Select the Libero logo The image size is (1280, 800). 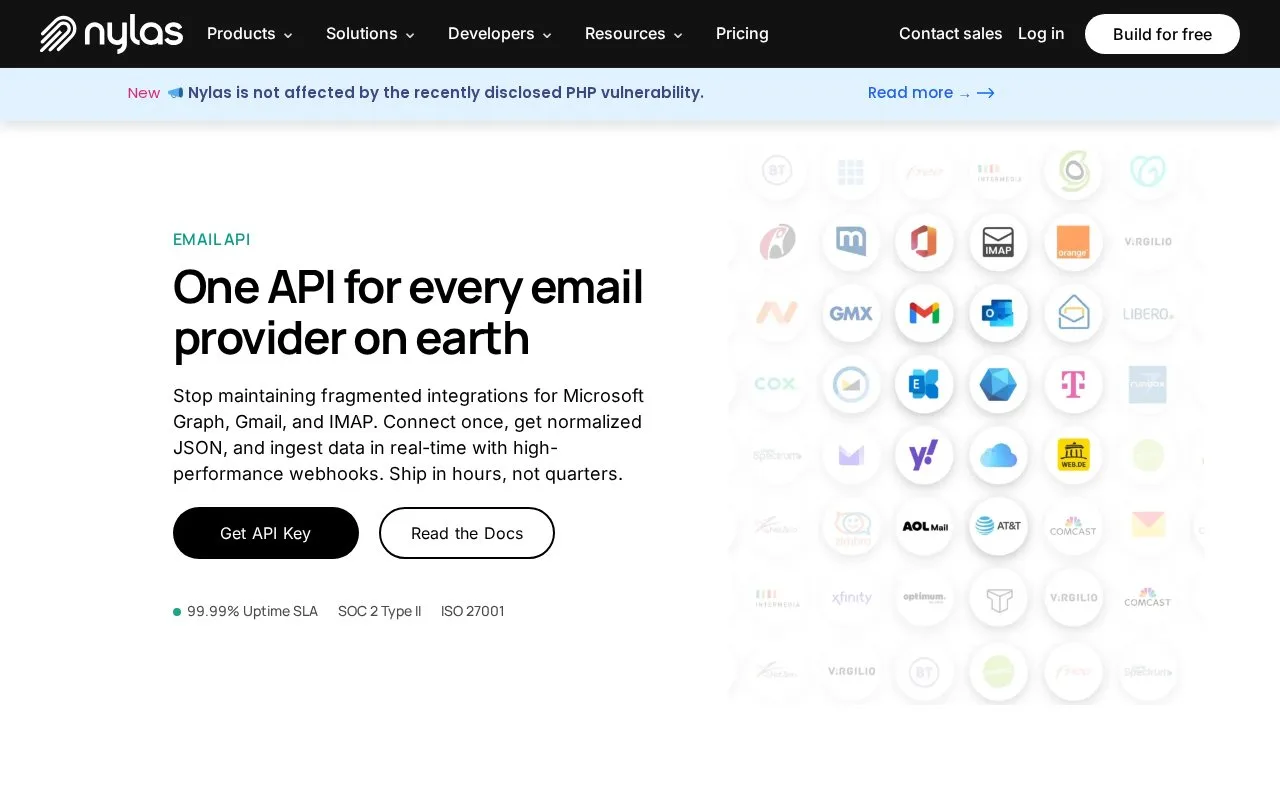(1148, 313)
